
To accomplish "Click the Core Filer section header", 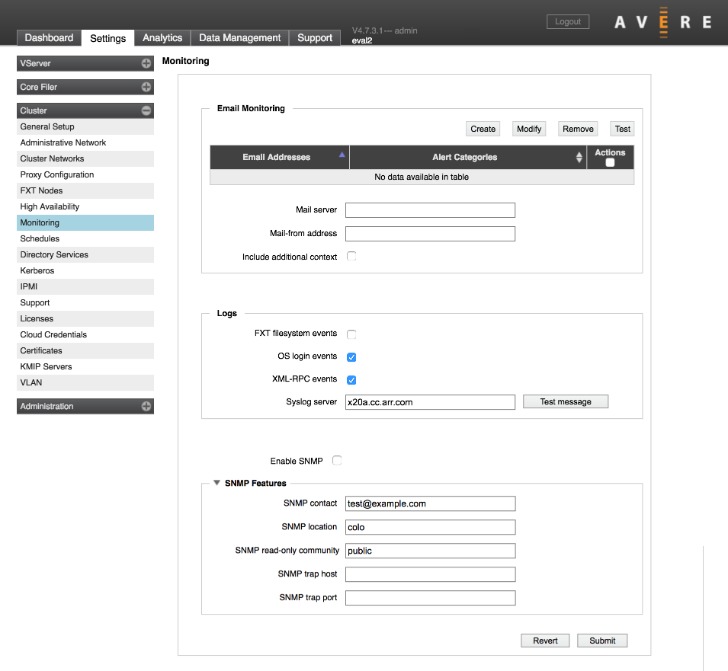I will [85, 87].
